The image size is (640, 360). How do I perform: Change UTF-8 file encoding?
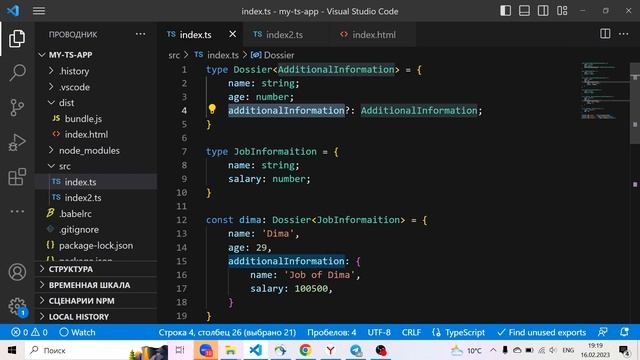(x=379, y=332)
